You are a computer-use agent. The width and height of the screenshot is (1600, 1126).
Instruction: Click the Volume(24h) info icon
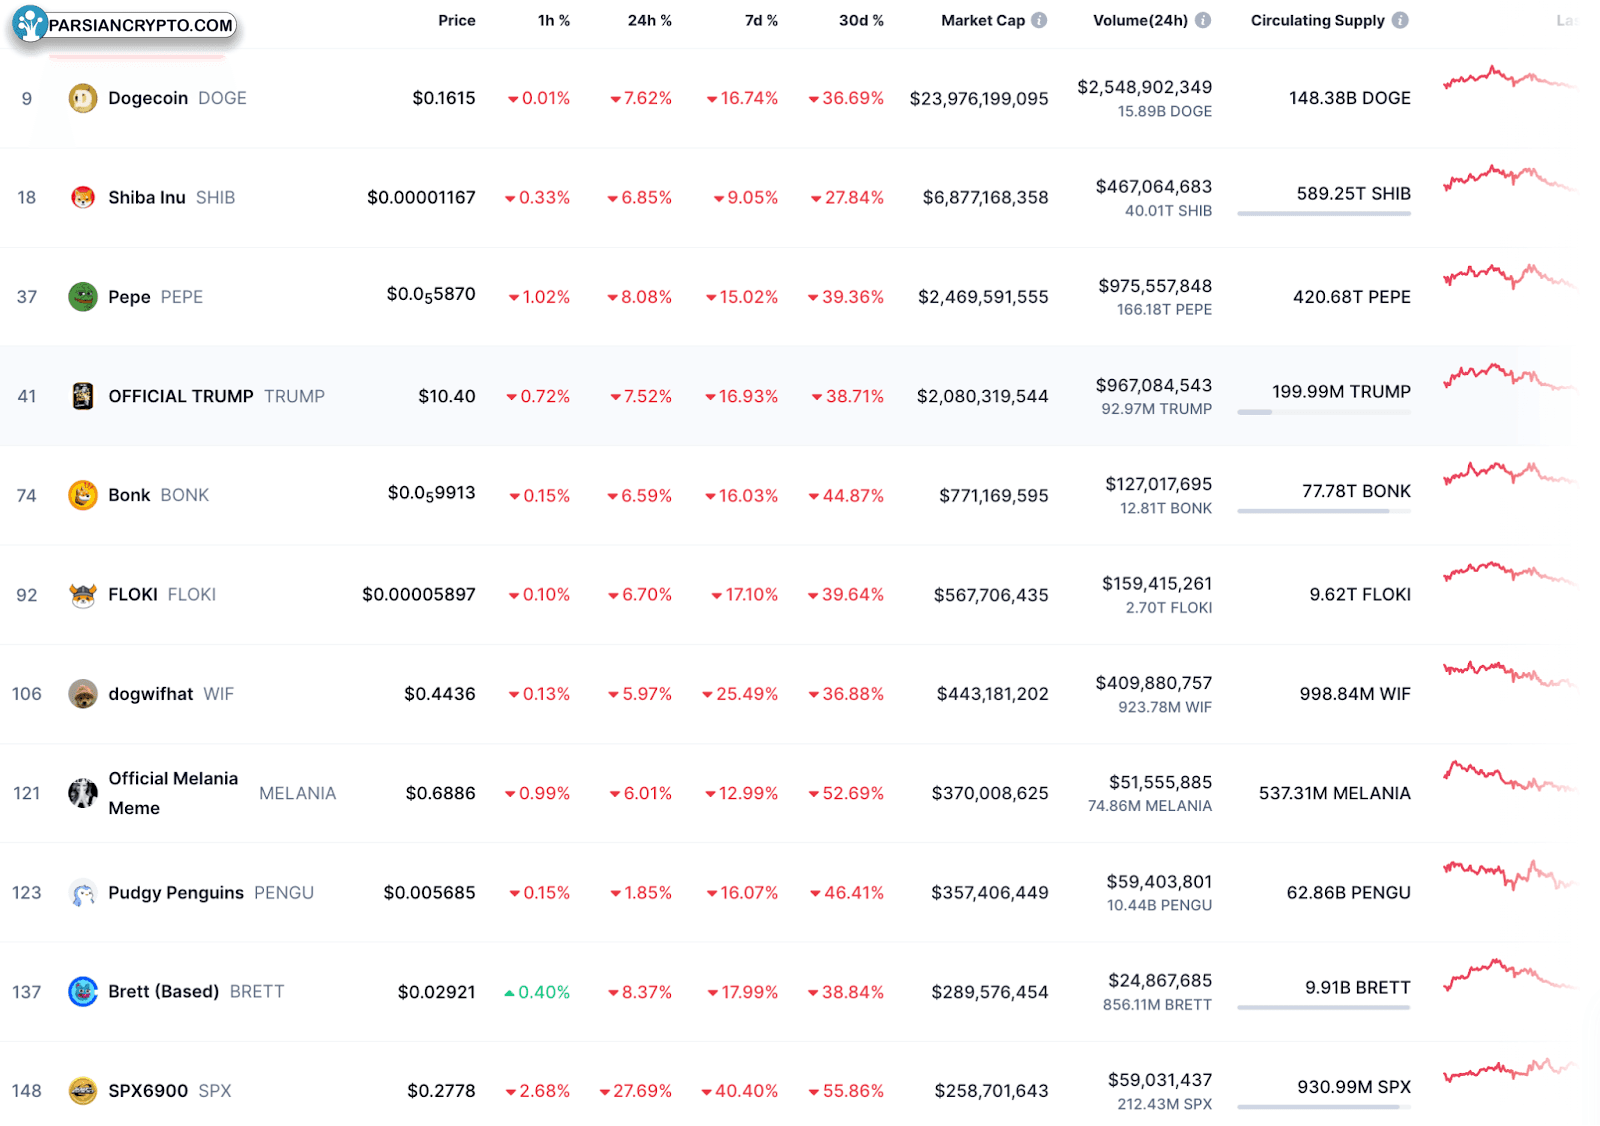1203,20
